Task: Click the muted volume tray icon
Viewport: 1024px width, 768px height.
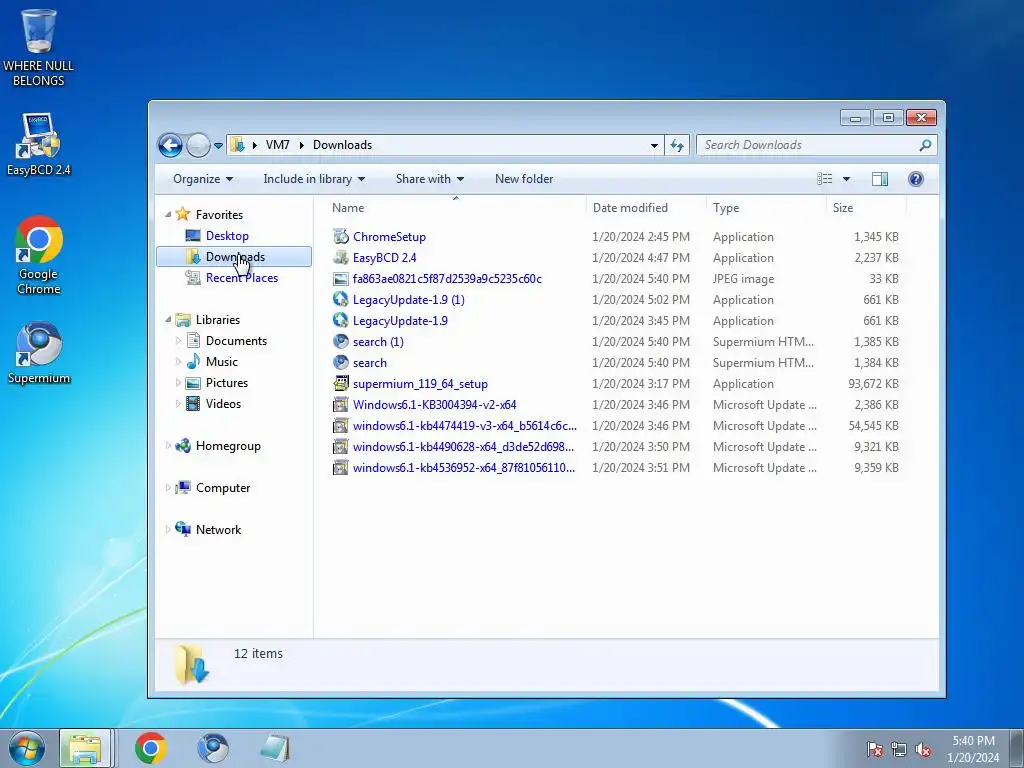Action: (x=923, y=749)
